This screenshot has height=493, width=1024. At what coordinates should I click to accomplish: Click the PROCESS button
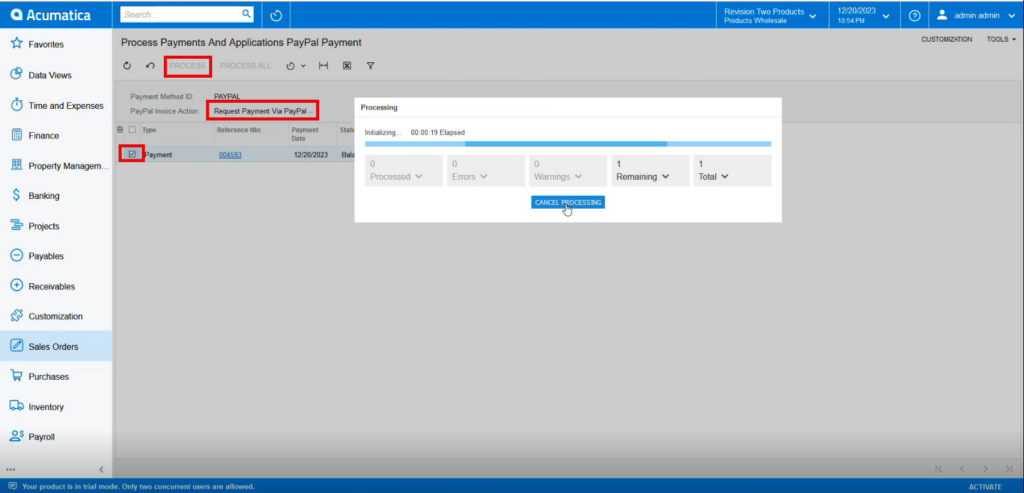[x=187, y=66]
